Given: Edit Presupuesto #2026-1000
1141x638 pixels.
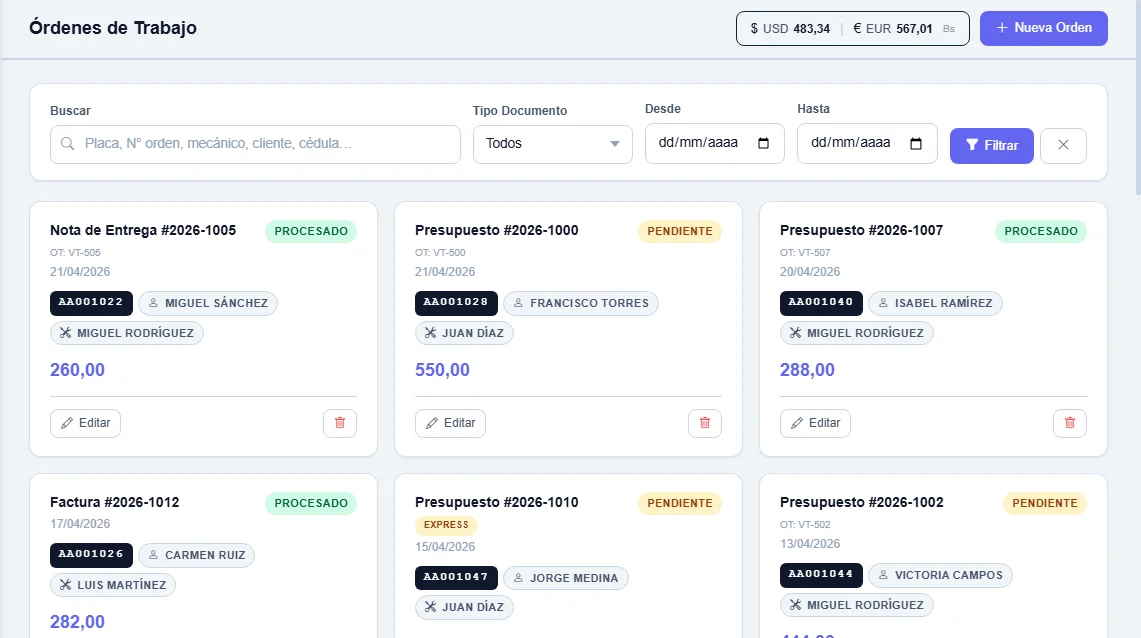Looking at the screenshot, I should click(x=450, y=423).
